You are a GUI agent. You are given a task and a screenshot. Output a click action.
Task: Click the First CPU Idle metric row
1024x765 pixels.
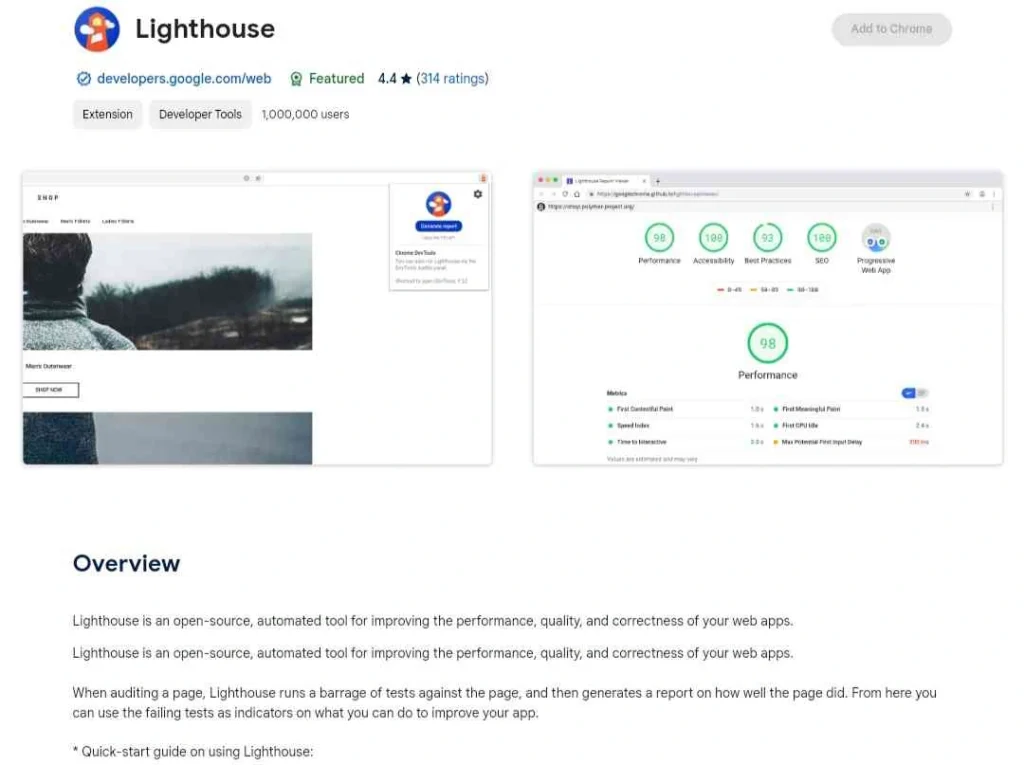tap(851, 425)
